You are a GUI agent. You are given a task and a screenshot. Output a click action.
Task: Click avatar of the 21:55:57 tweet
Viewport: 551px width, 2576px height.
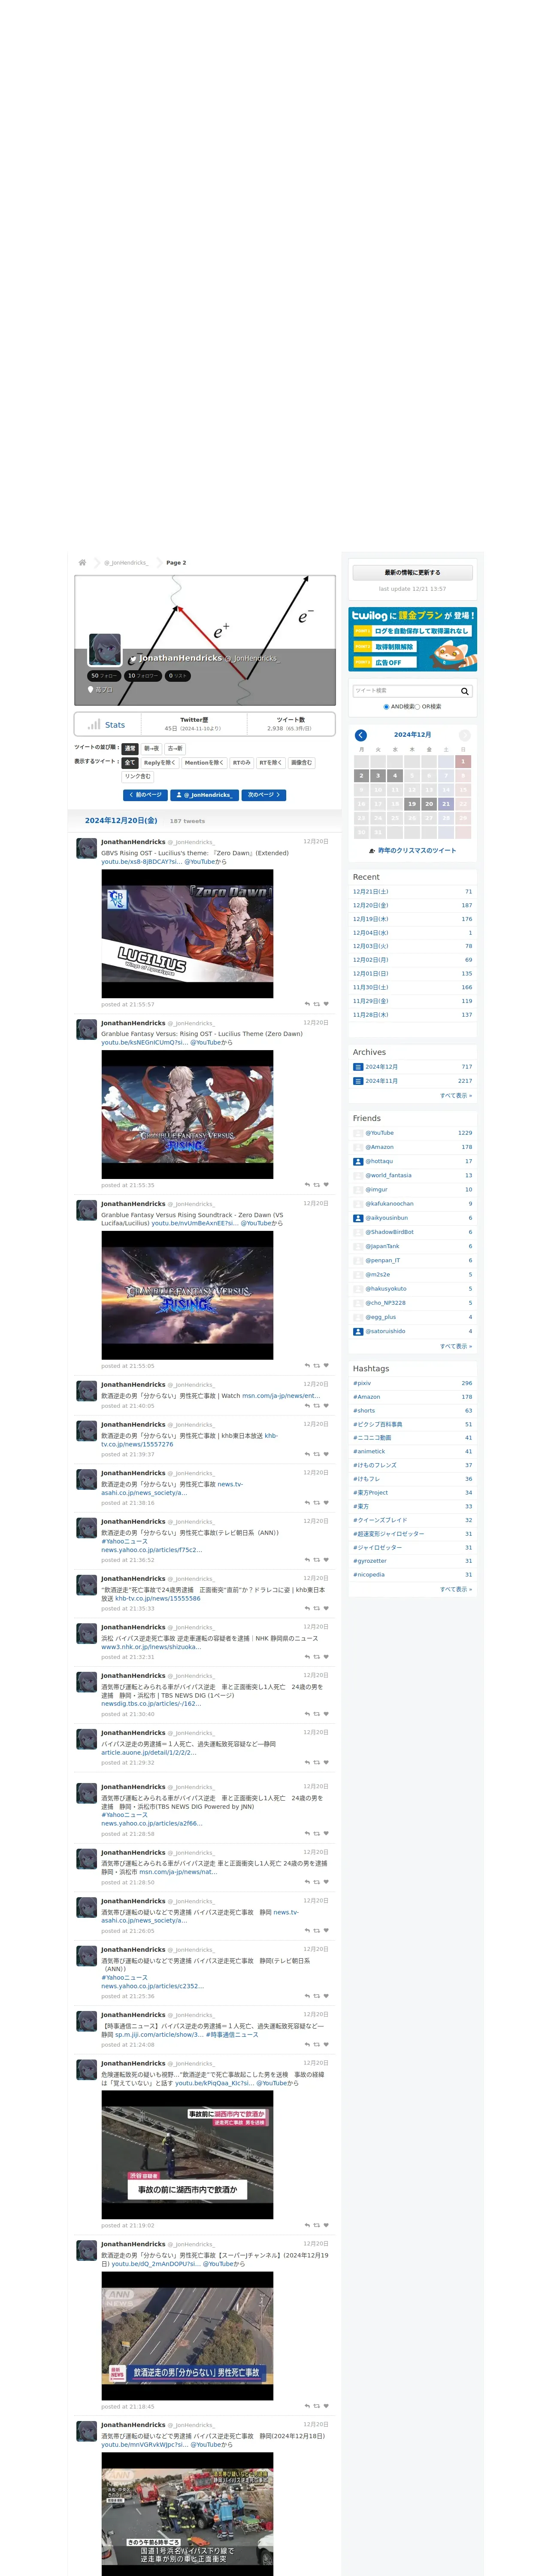pos(87,849)
